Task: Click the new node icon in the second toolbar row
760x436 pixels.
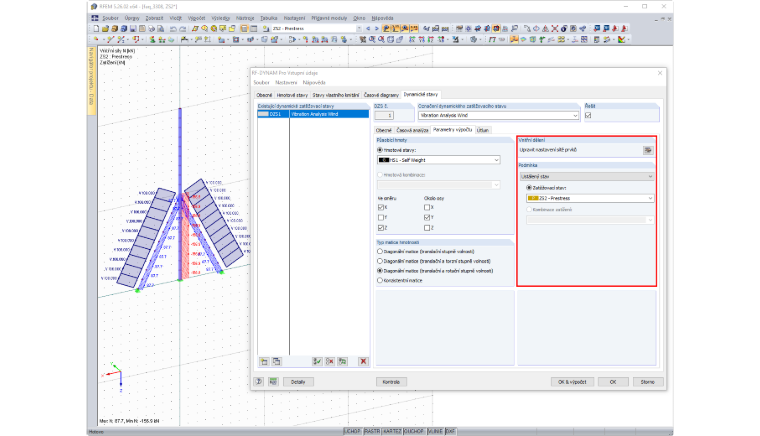Action: click(x=96, y=40)
